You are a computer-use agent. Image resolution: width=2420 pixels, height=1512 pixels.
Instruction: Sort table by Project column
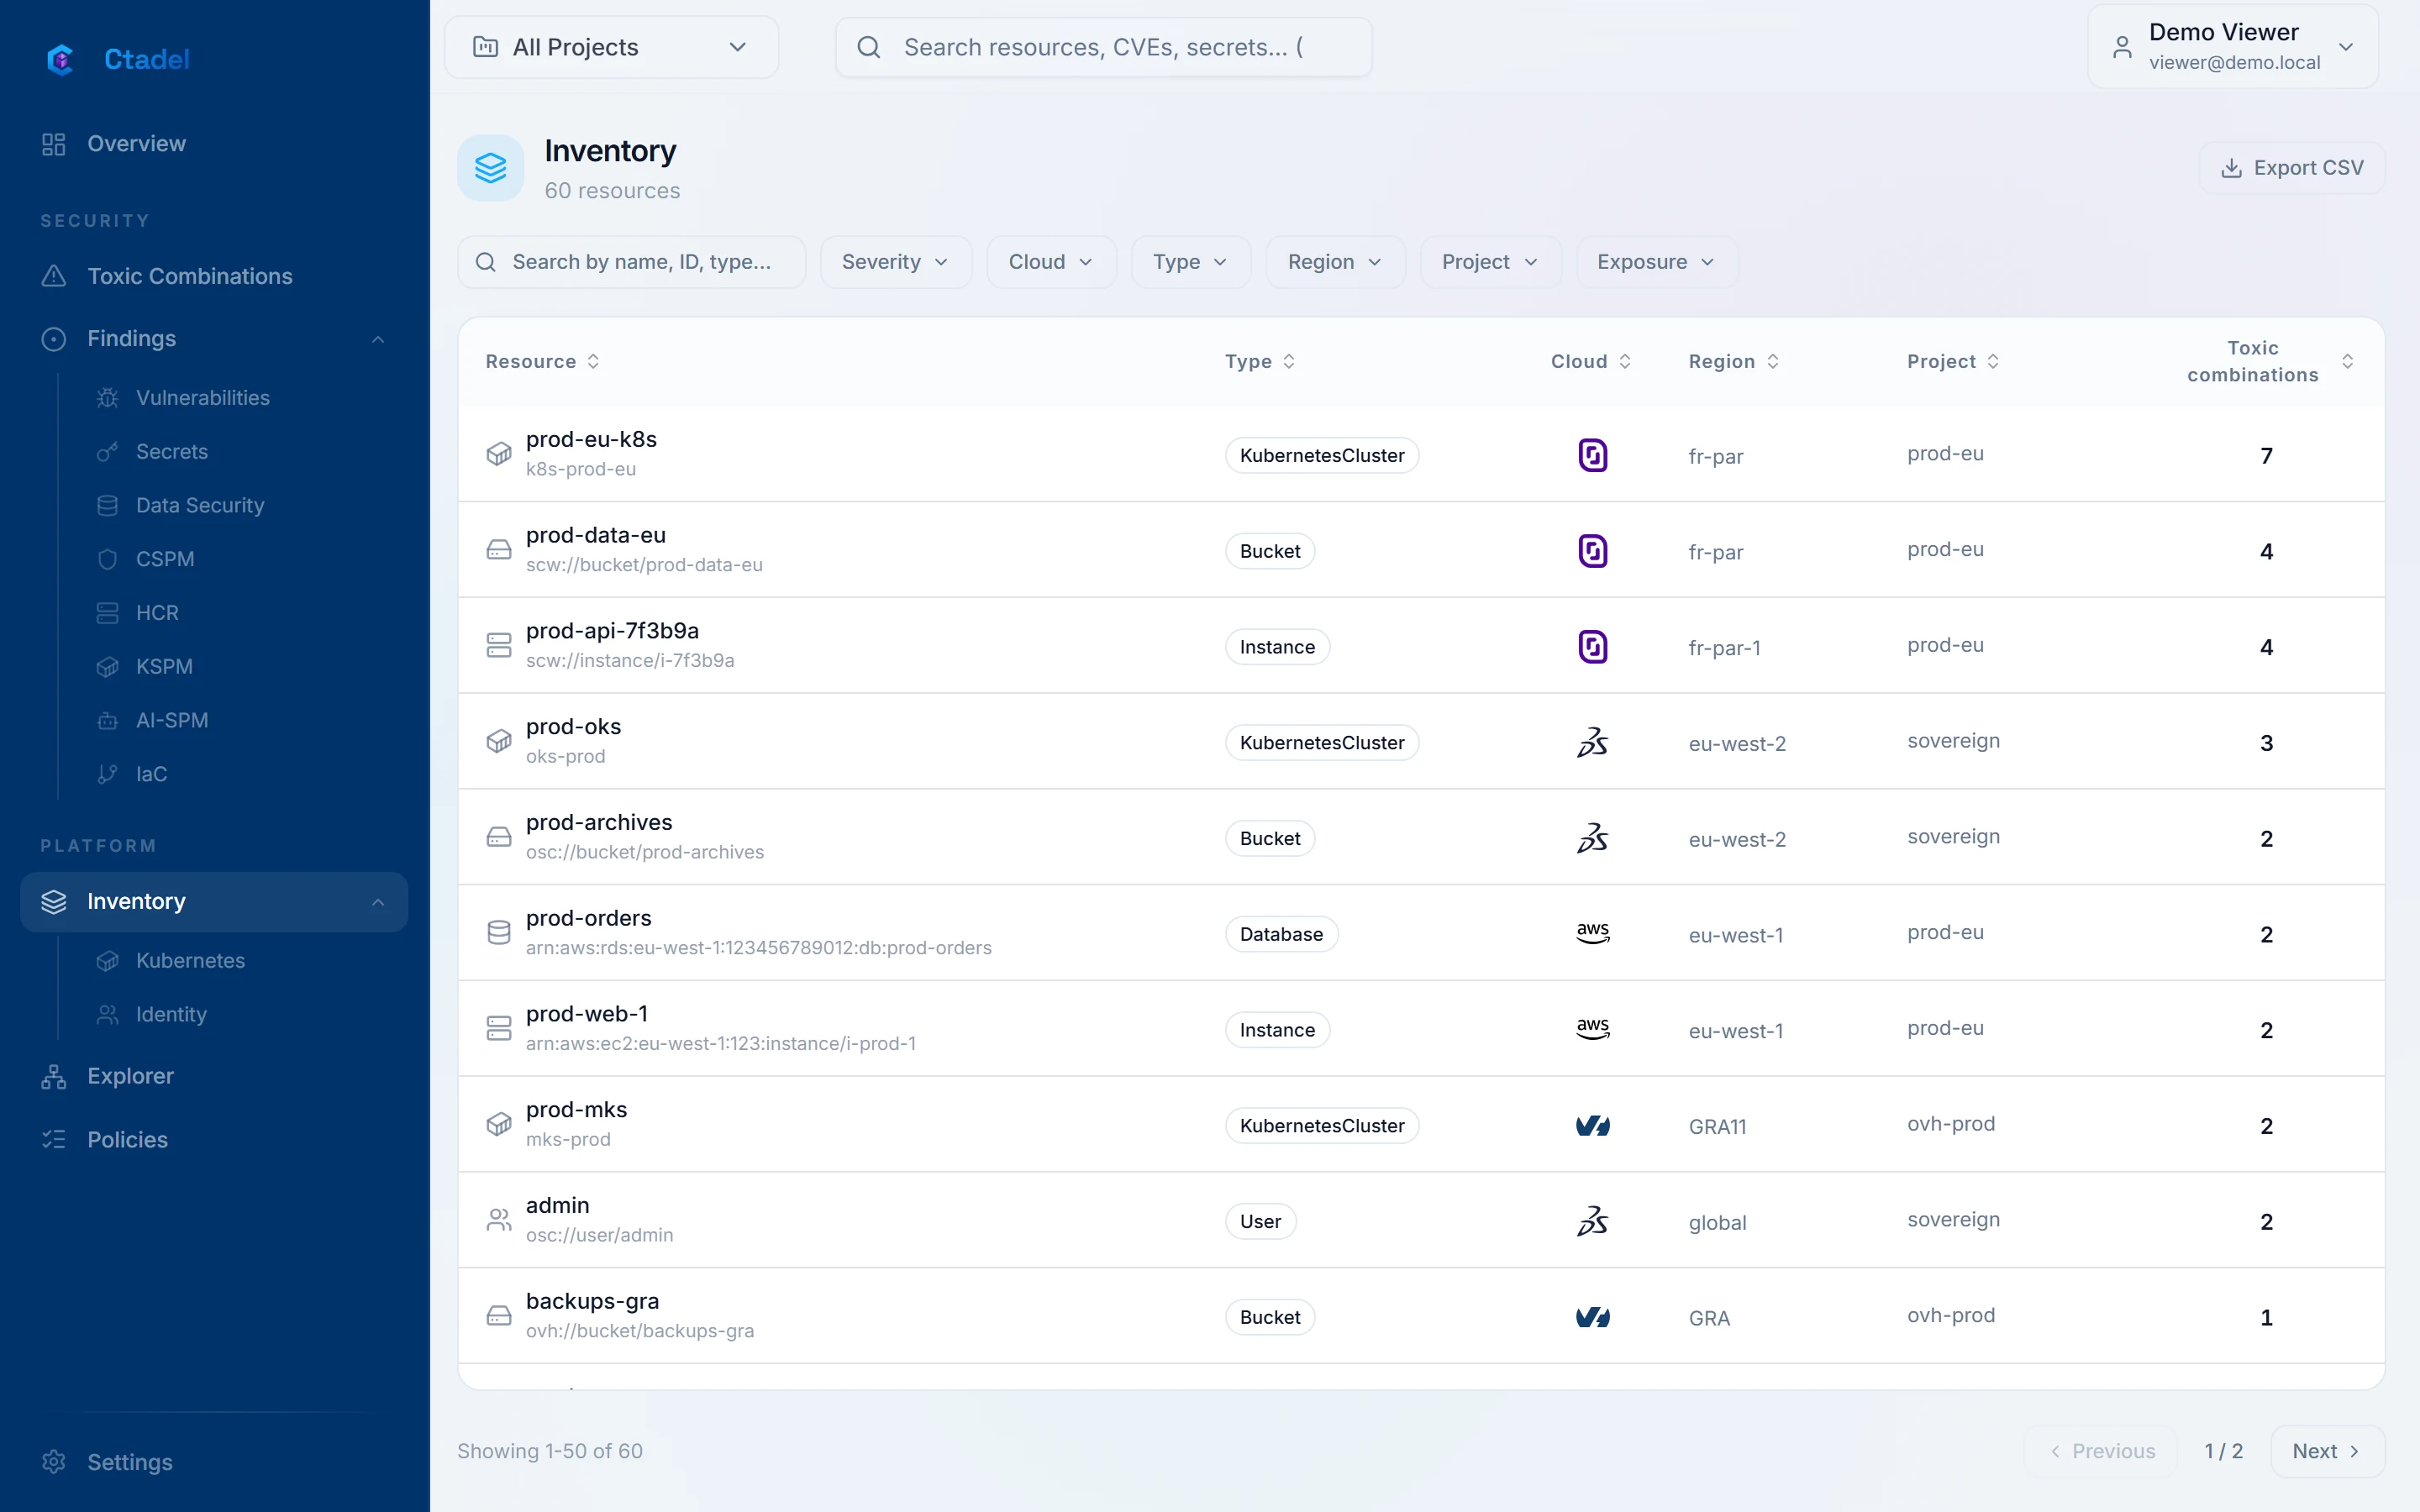(x=1953, y=361)
